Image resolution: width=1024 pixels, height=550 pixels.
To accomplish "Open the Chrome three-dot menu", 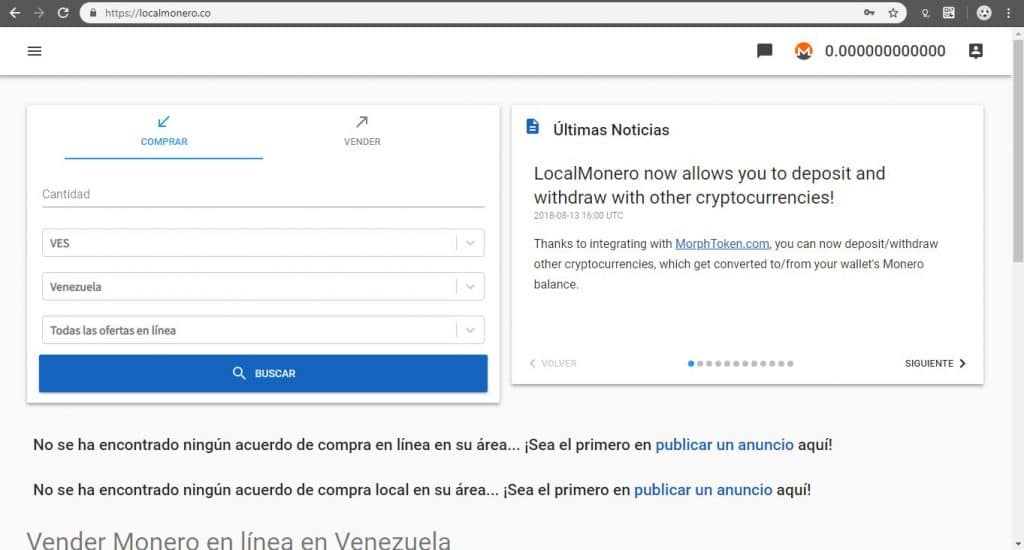I will point(1008,12).
